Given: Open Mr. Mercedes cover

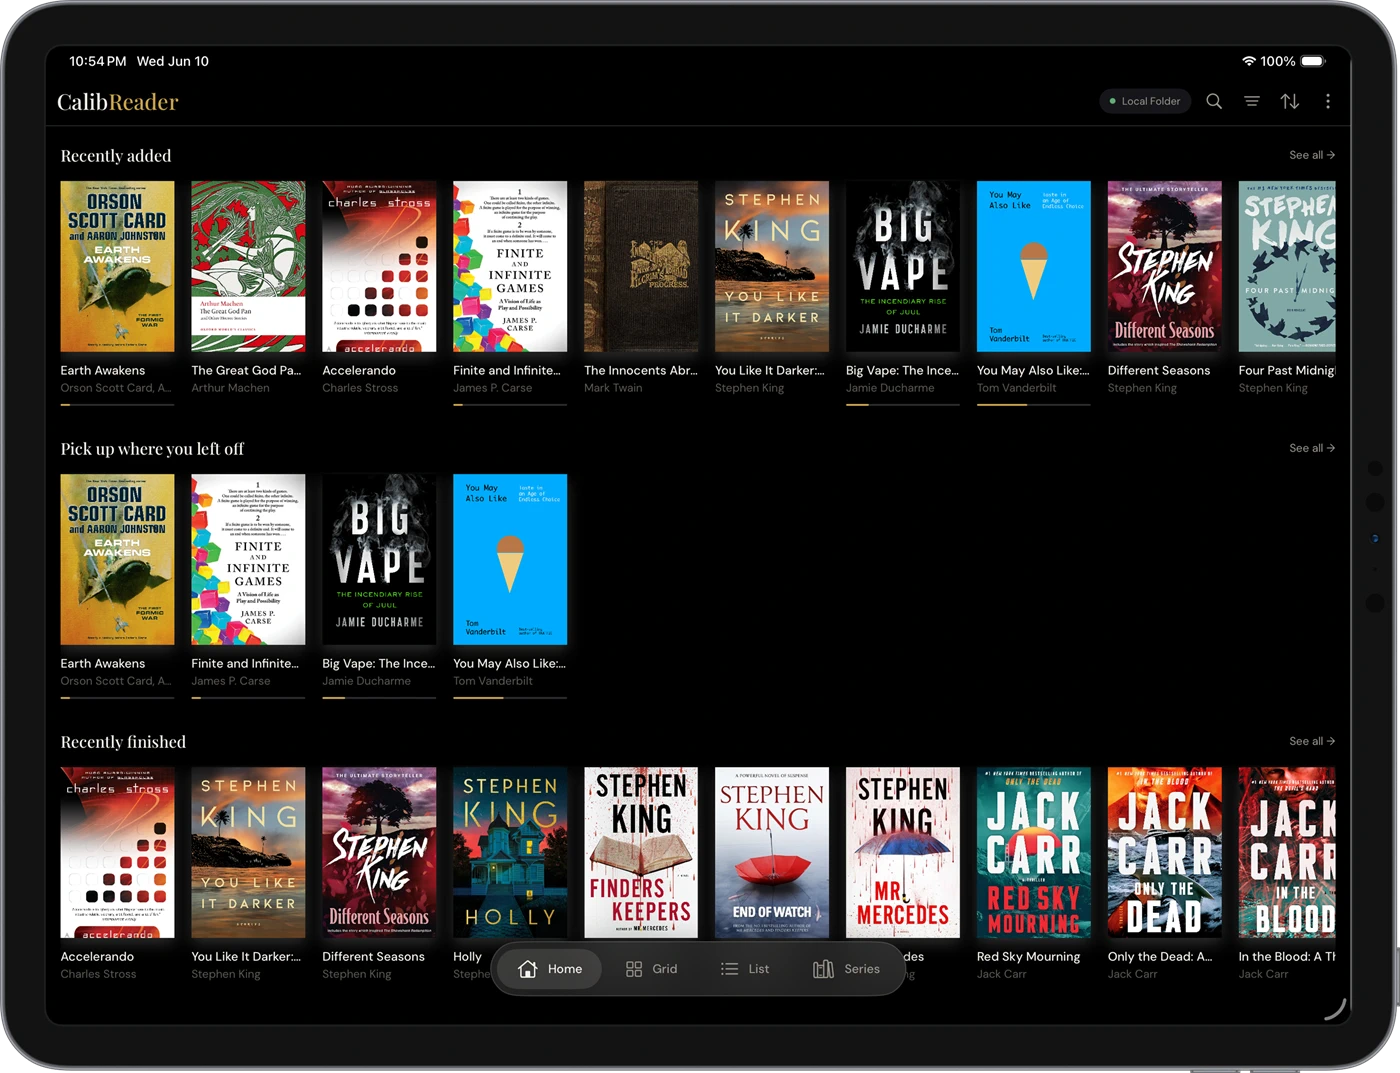Looking at the screenshot, I should click(903, 852).
